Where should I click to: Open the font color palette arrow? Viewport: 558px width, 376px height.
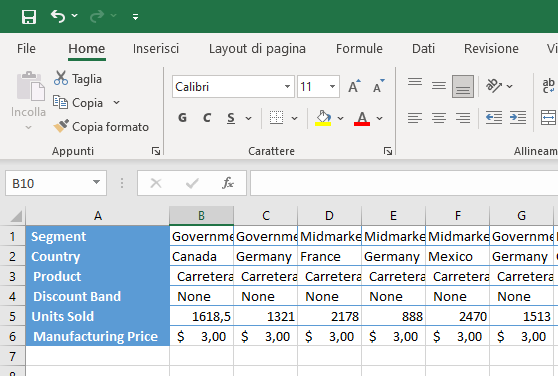[380, 118]
